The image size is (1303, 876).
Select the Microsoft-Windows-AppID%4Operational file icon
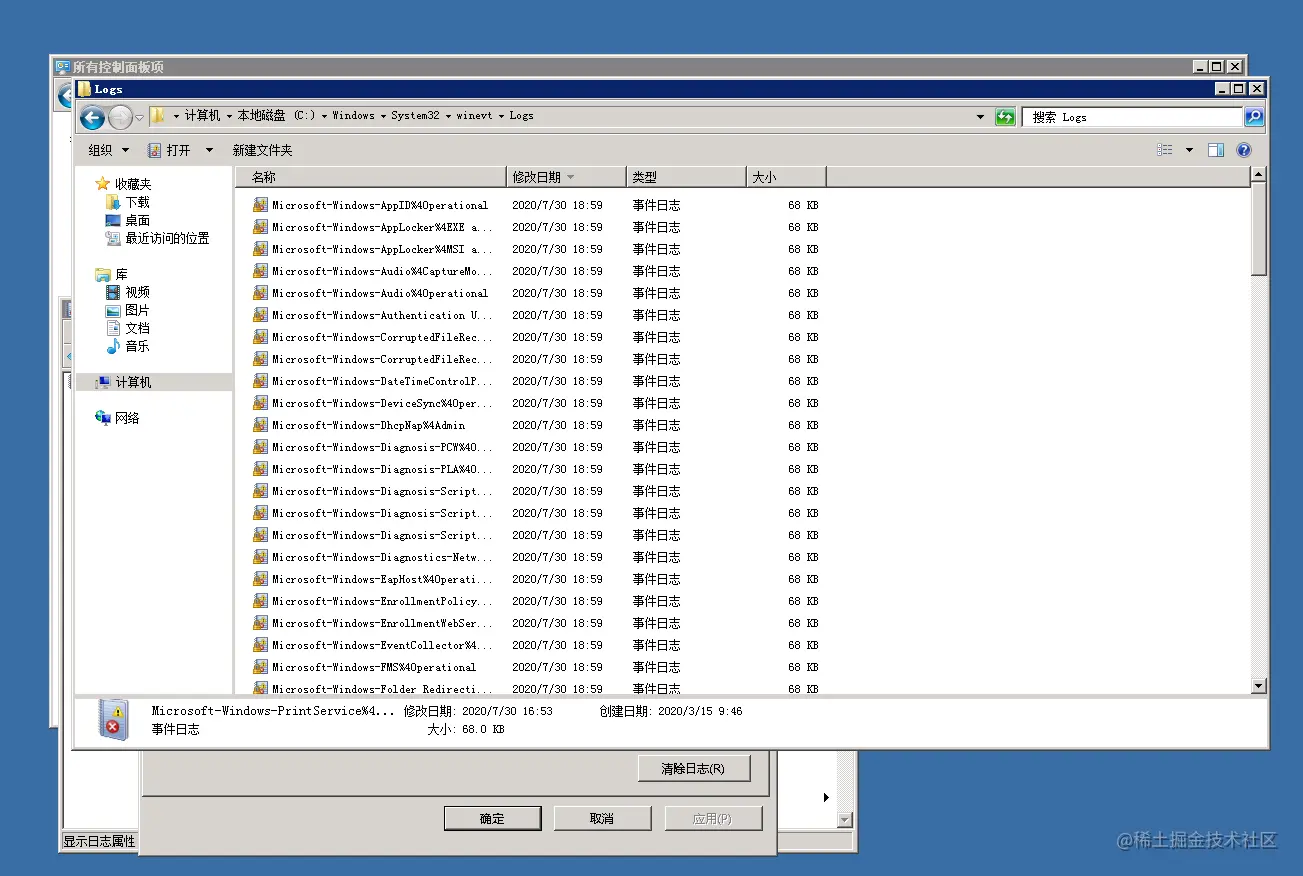coord(260,205)
